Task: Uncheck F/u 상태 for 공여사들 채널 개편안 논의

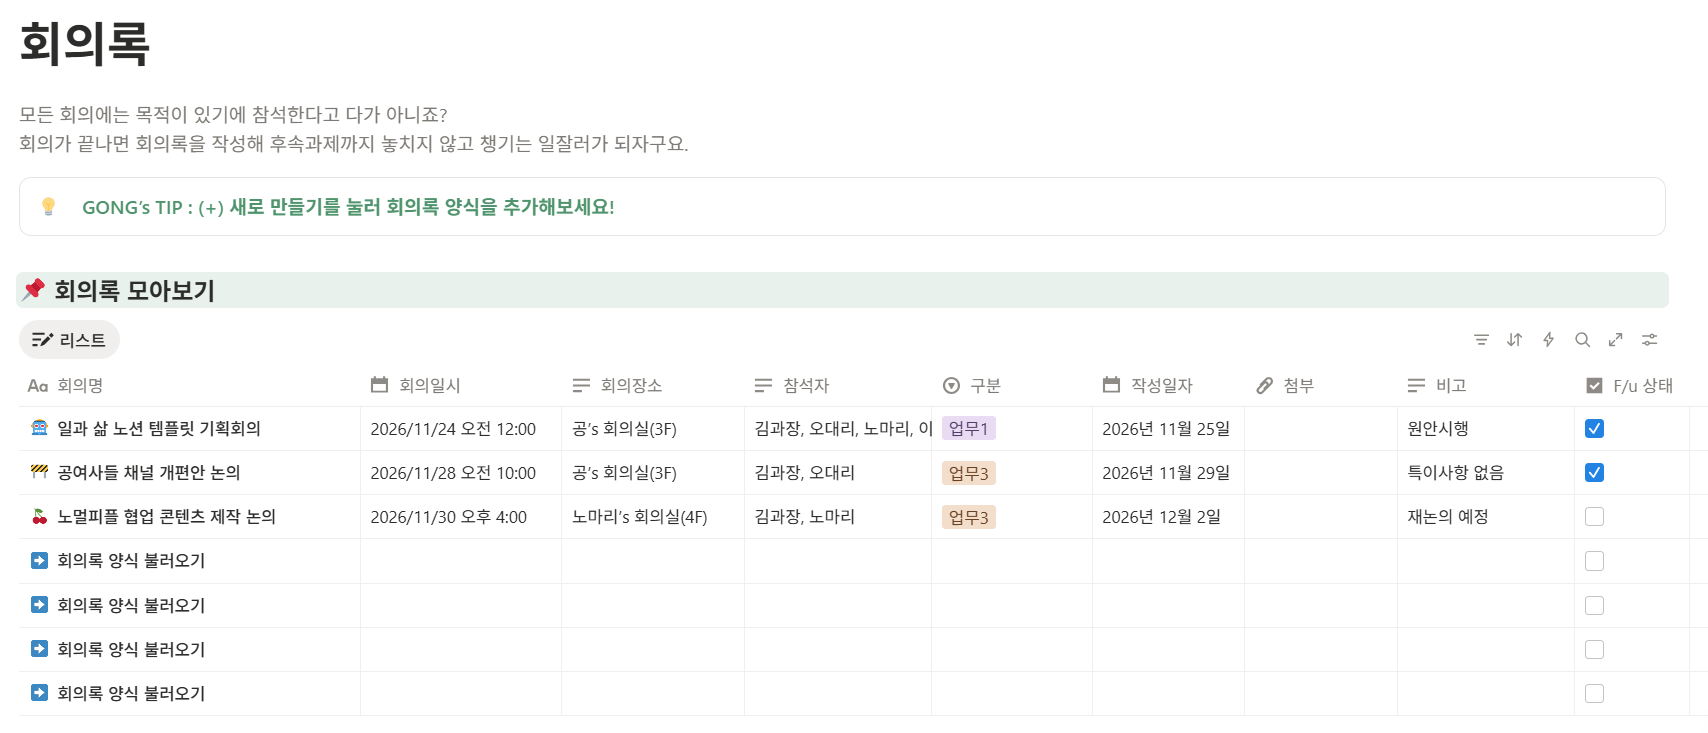Action: 1594,473
